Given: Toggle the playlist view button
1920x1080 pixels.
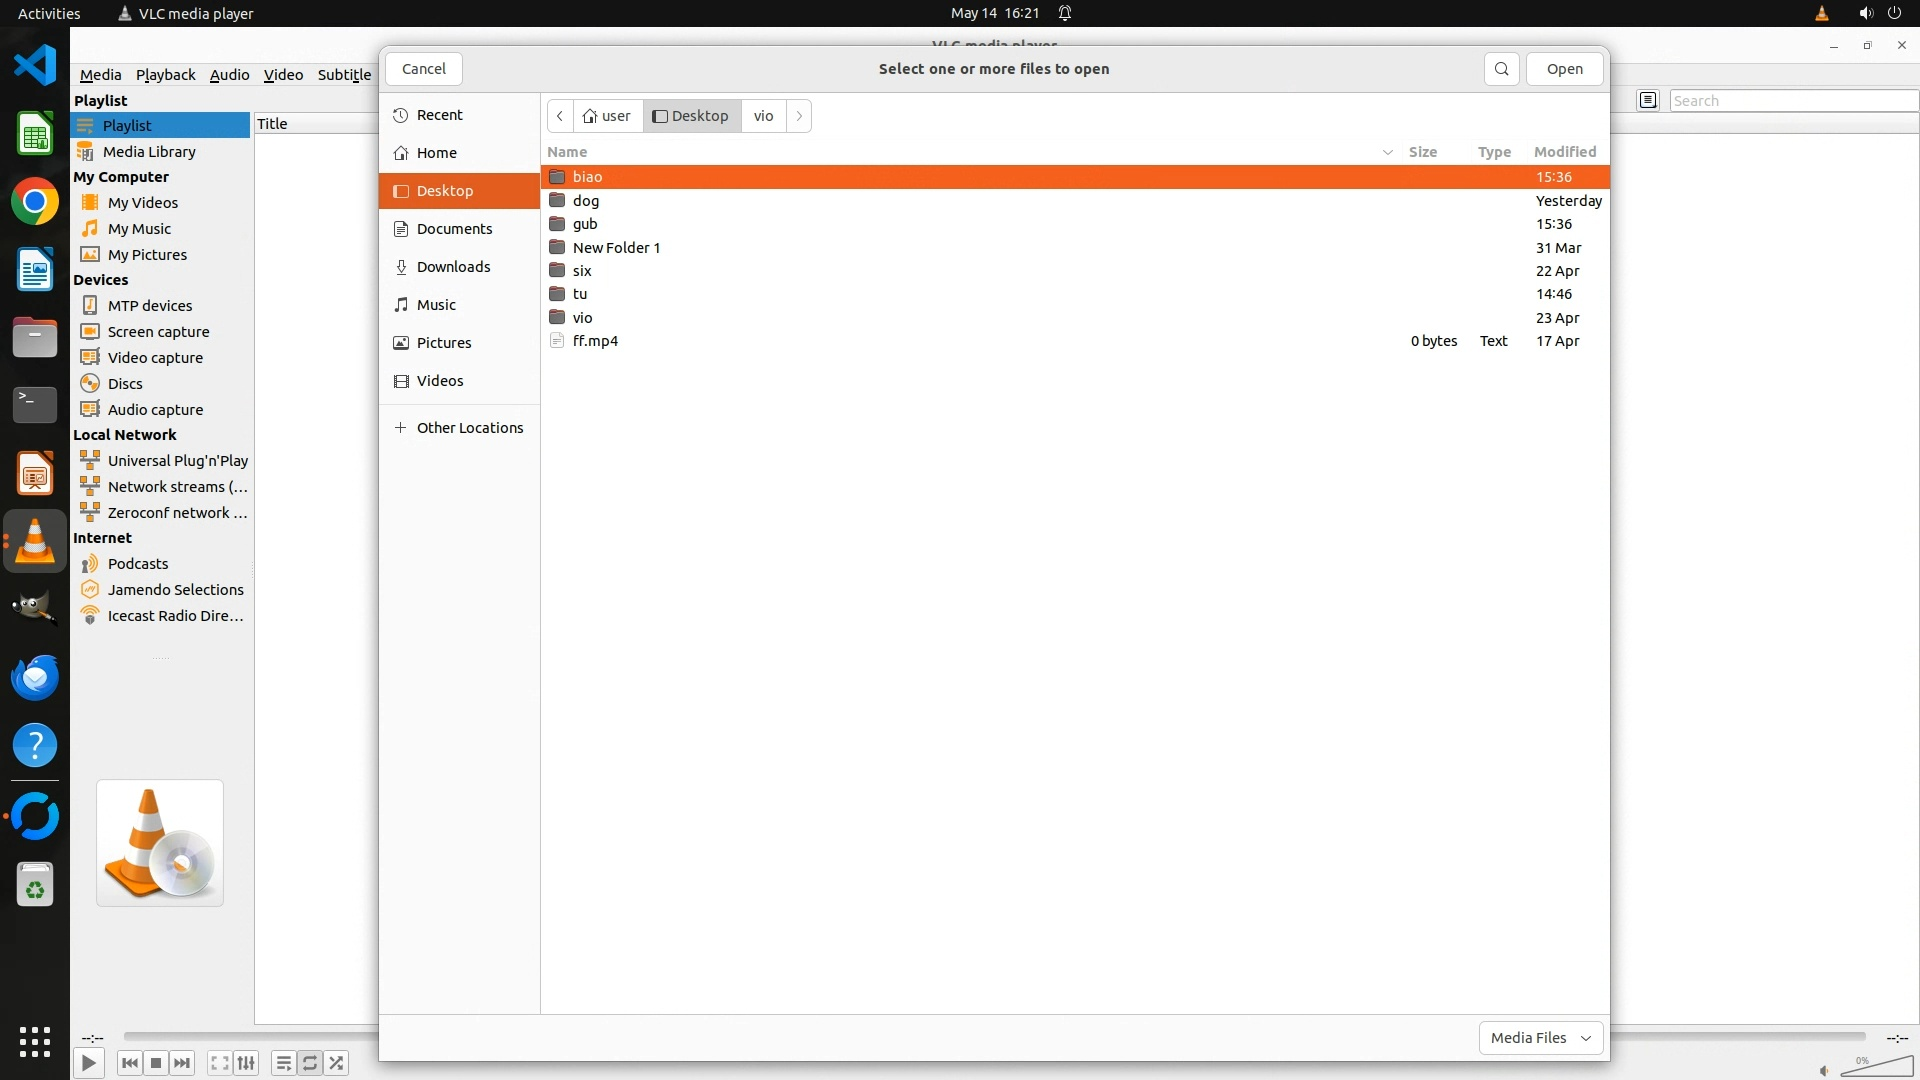Looking at the screenshot, I should click(x=284, y=1063).
